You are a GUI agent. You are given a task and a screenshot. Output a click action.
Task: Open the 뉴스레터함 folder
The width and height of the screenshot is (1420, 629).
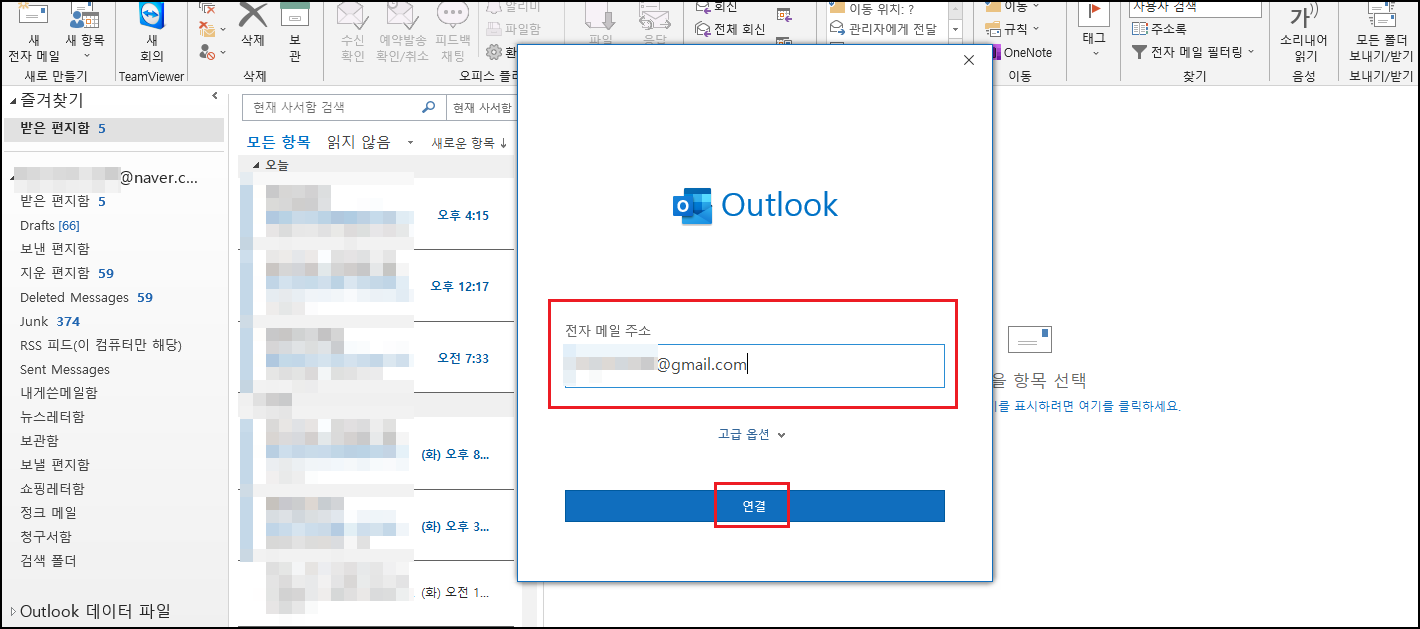tap(52, 417)
